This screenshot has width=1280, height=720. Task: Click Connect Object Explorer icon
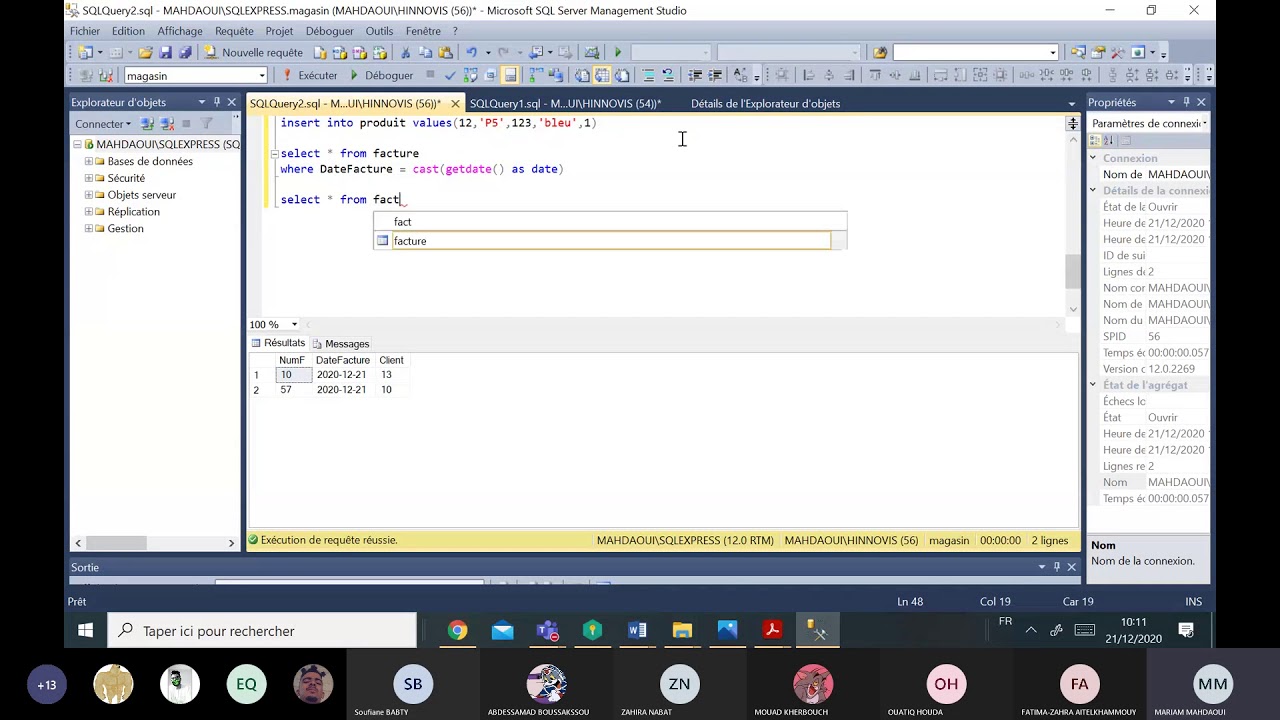pos(147,124)
